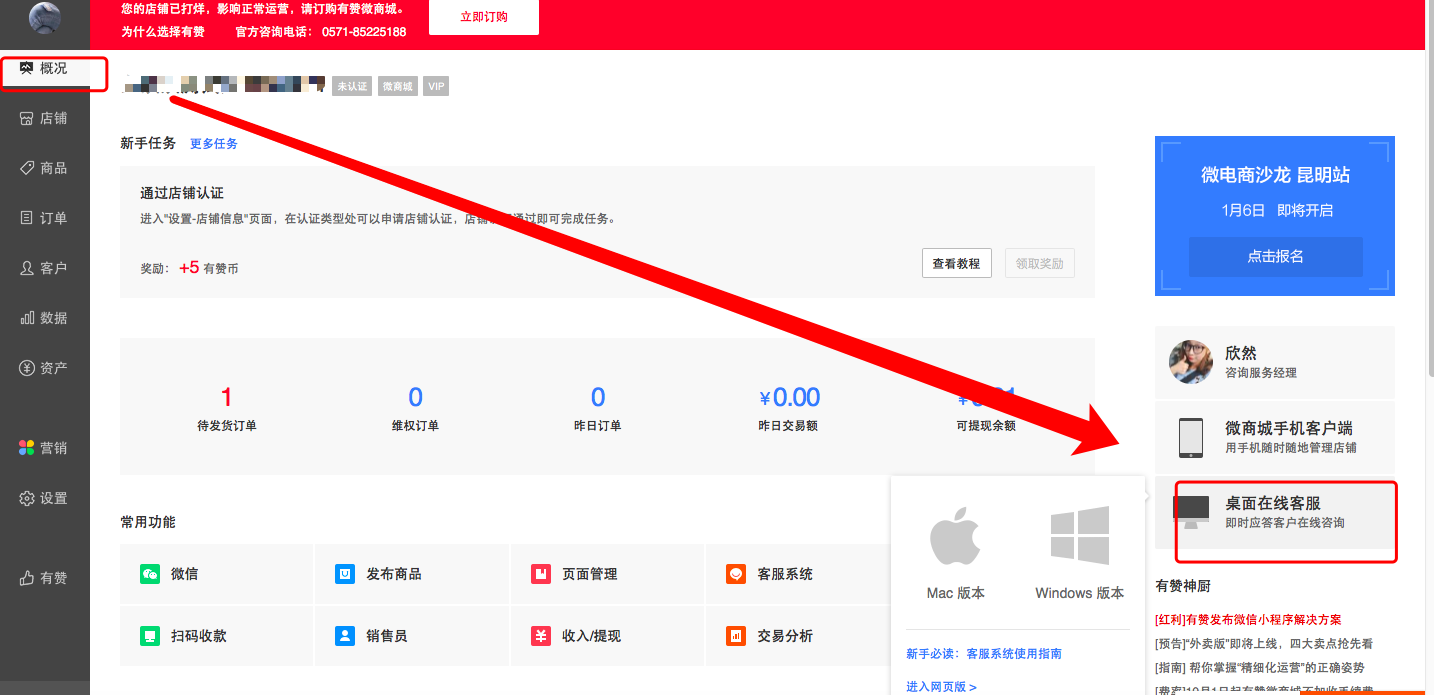Click the 交易分析 chart icon
This screenshot has height=695, width=1434.
736,636
